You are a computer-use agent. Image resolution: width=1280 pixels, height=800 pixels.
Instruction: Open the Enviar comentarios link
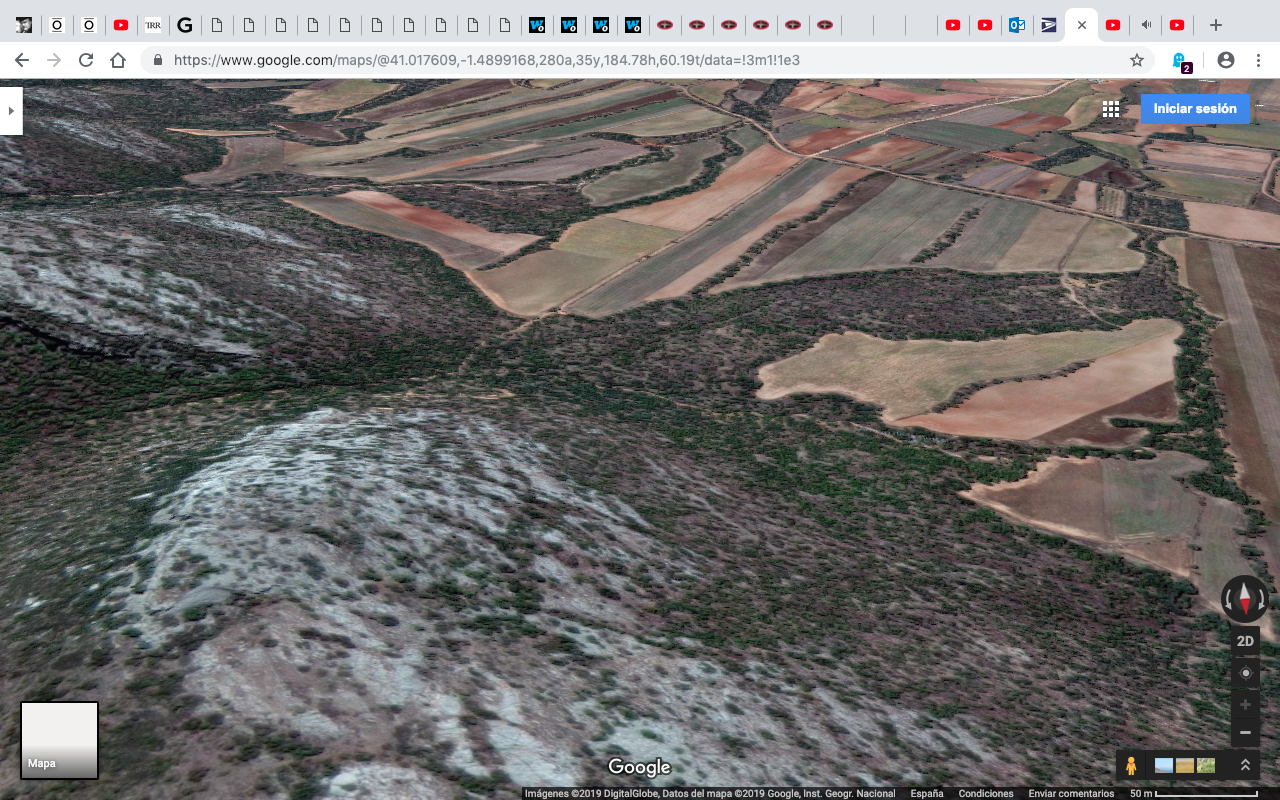(1071, 793)
